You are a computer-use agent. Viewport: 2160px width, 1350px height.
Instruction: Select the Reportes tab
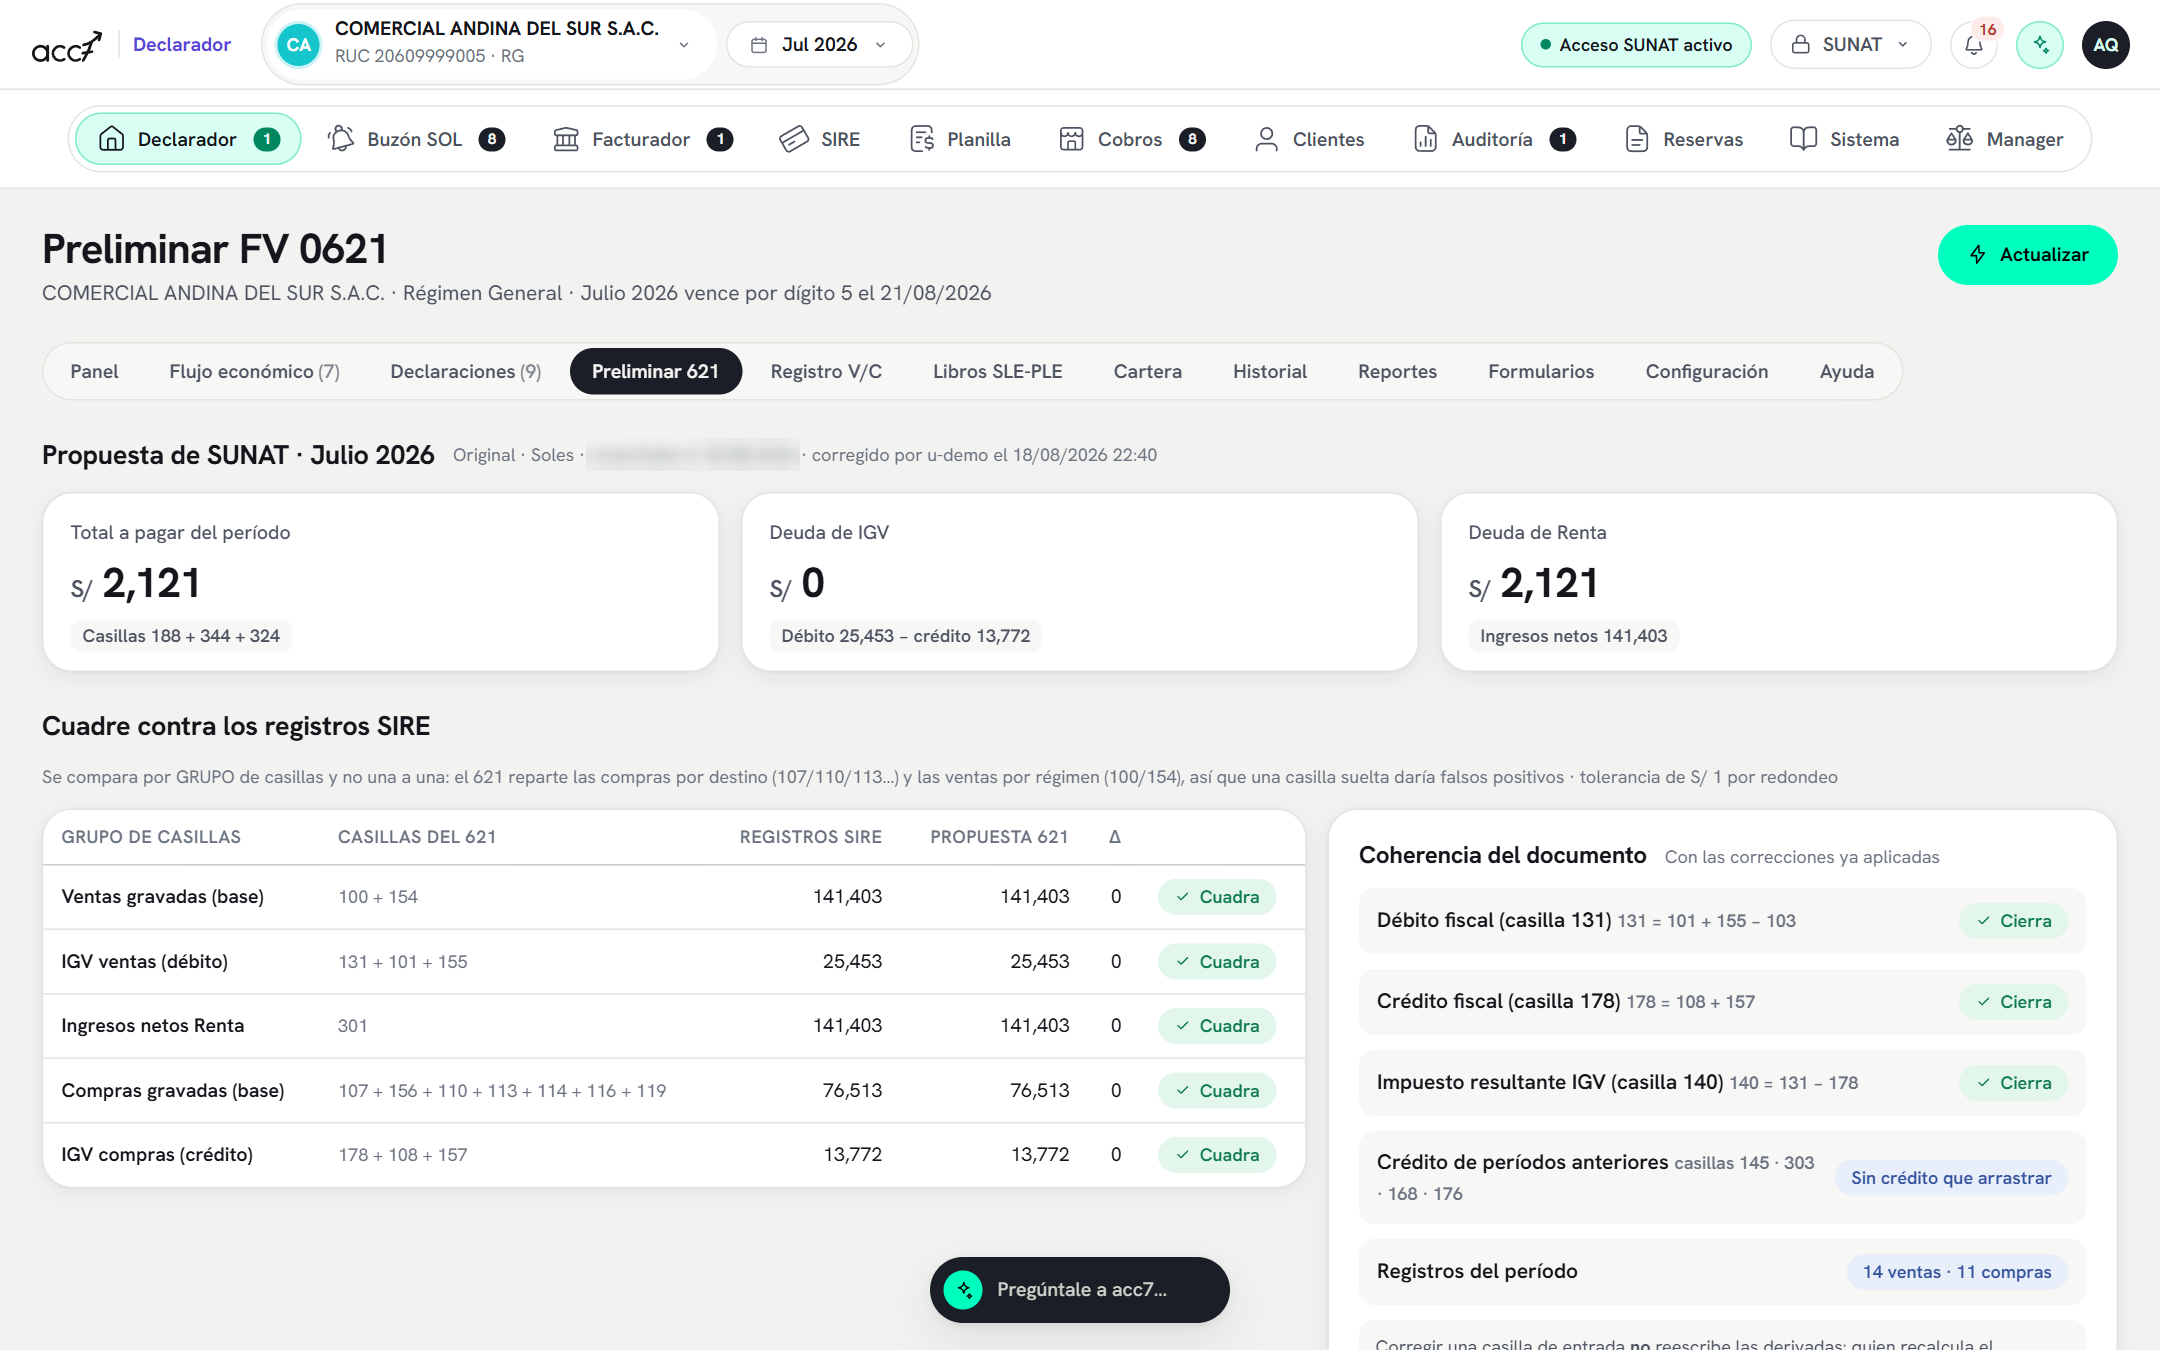coord(1397,371)
